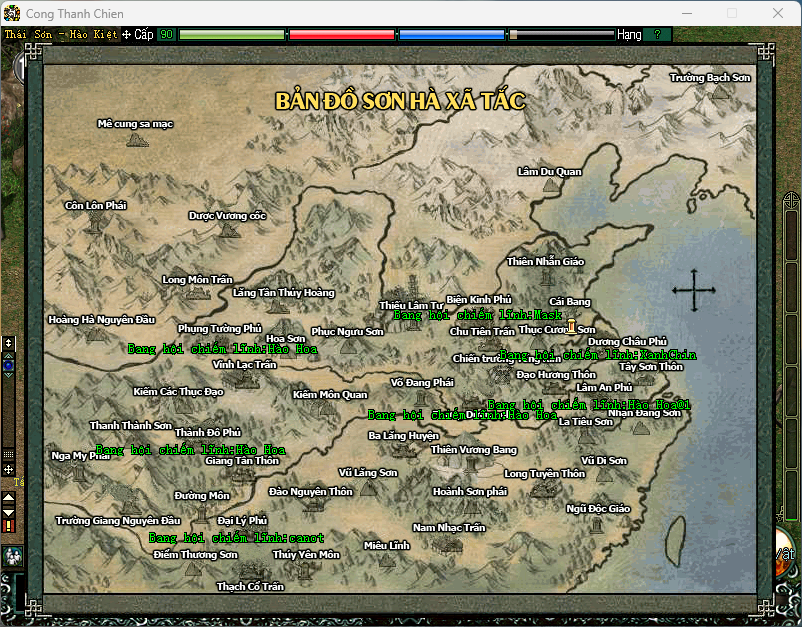Click the Dược Vương cốc map icon
Viewport: 802px width, 627px height.
[x=229, y=230]
